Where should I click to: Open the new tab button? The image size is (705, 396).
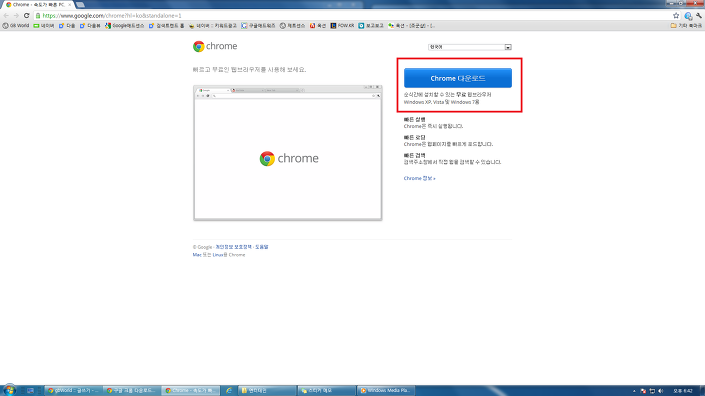click(80, 4)
